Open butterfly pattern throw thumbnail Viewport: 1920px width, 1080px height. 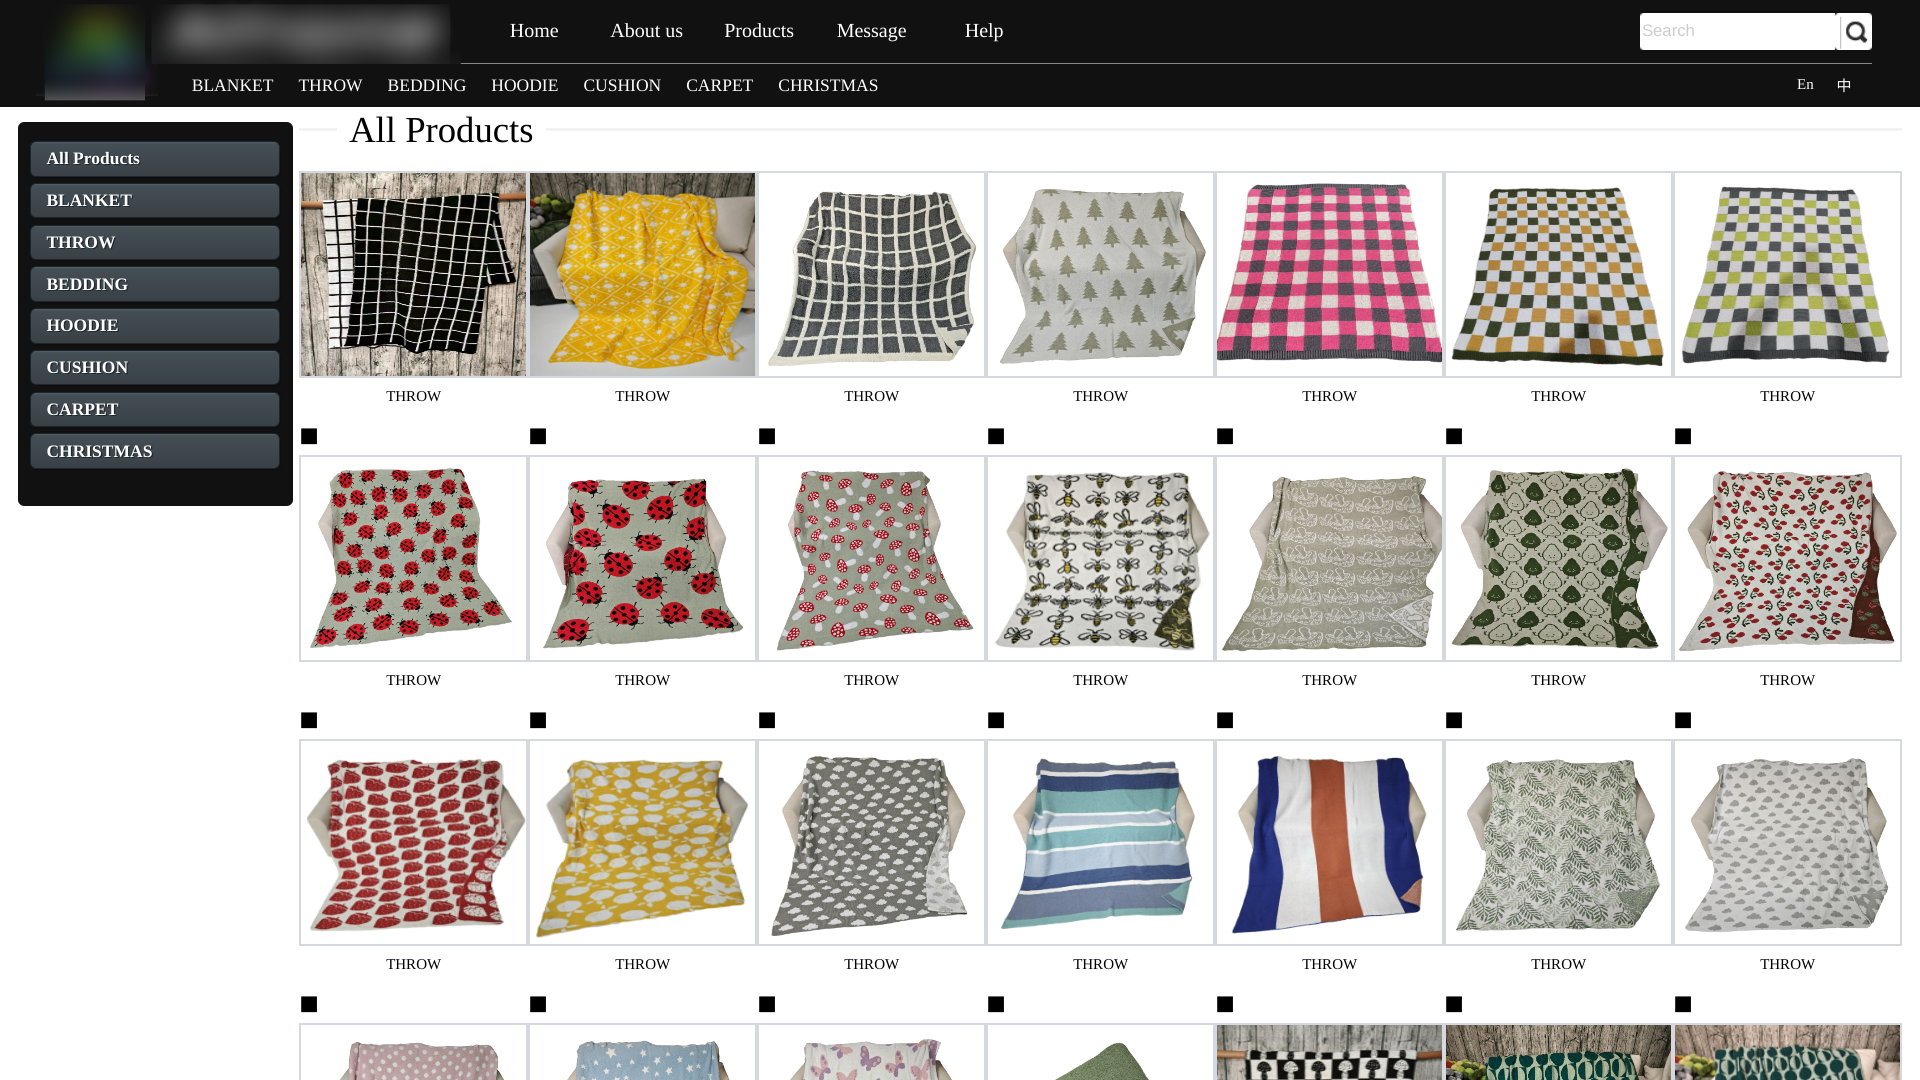[x=871, y=1052]
